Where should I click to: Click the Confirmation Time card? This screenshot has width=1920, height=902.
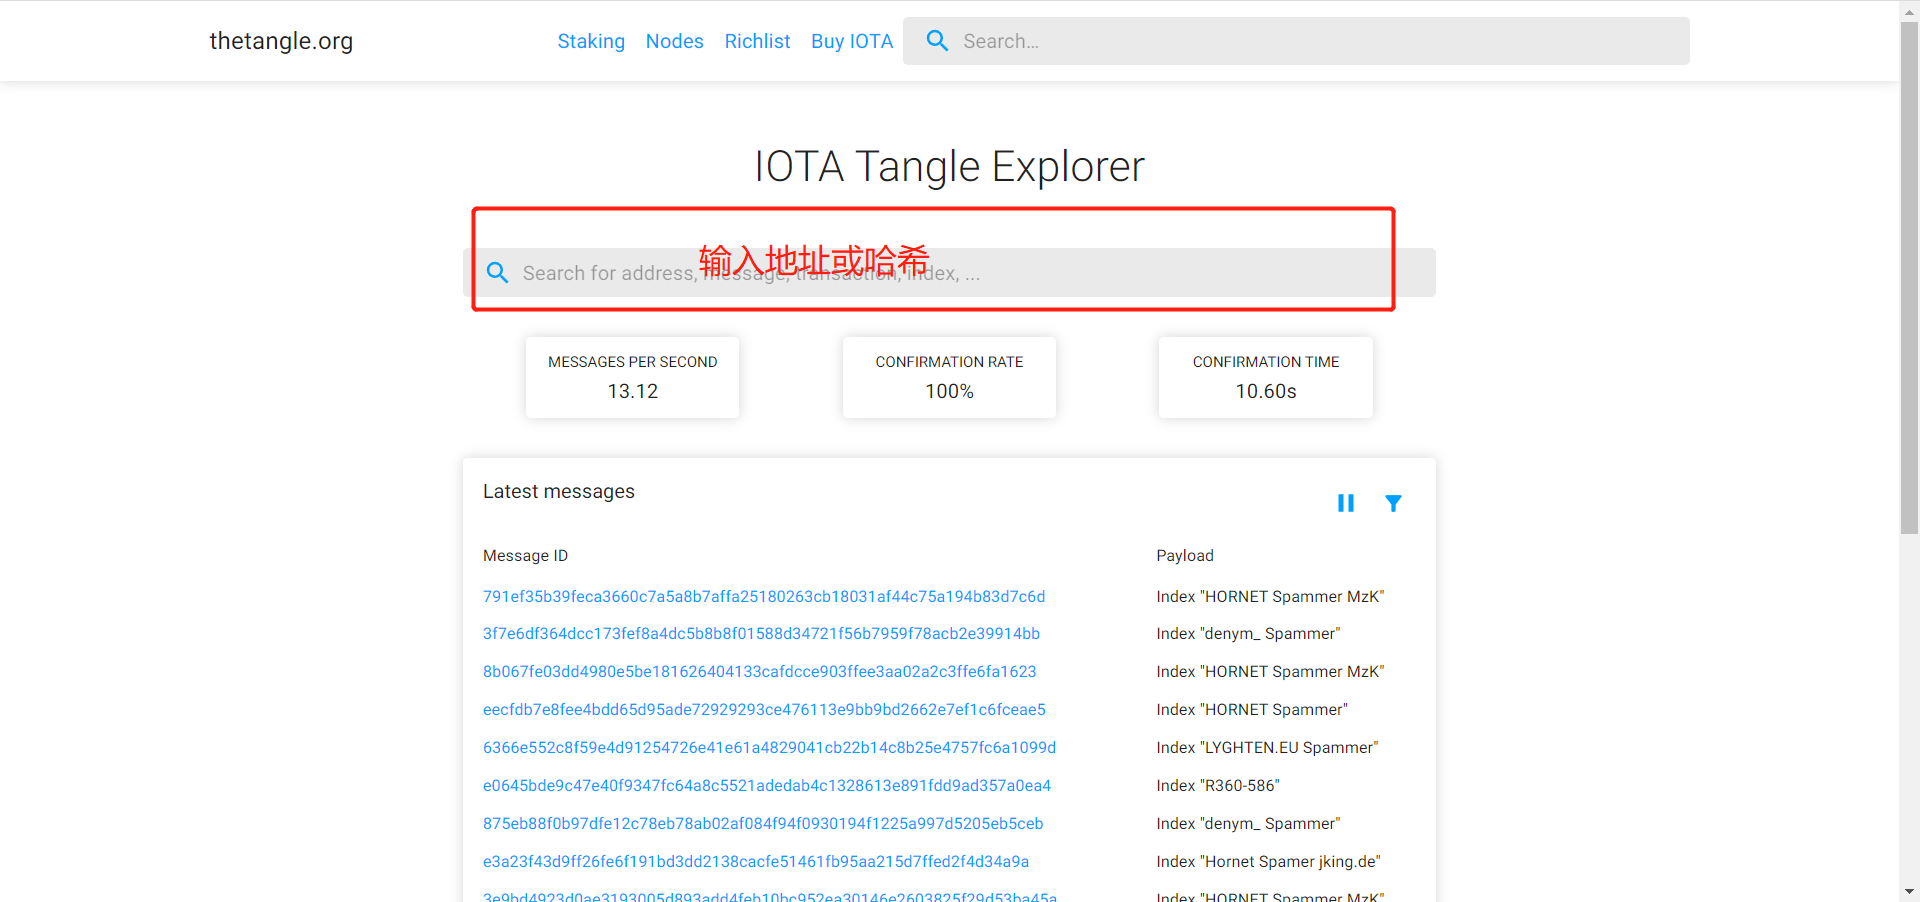point(1266,377)
